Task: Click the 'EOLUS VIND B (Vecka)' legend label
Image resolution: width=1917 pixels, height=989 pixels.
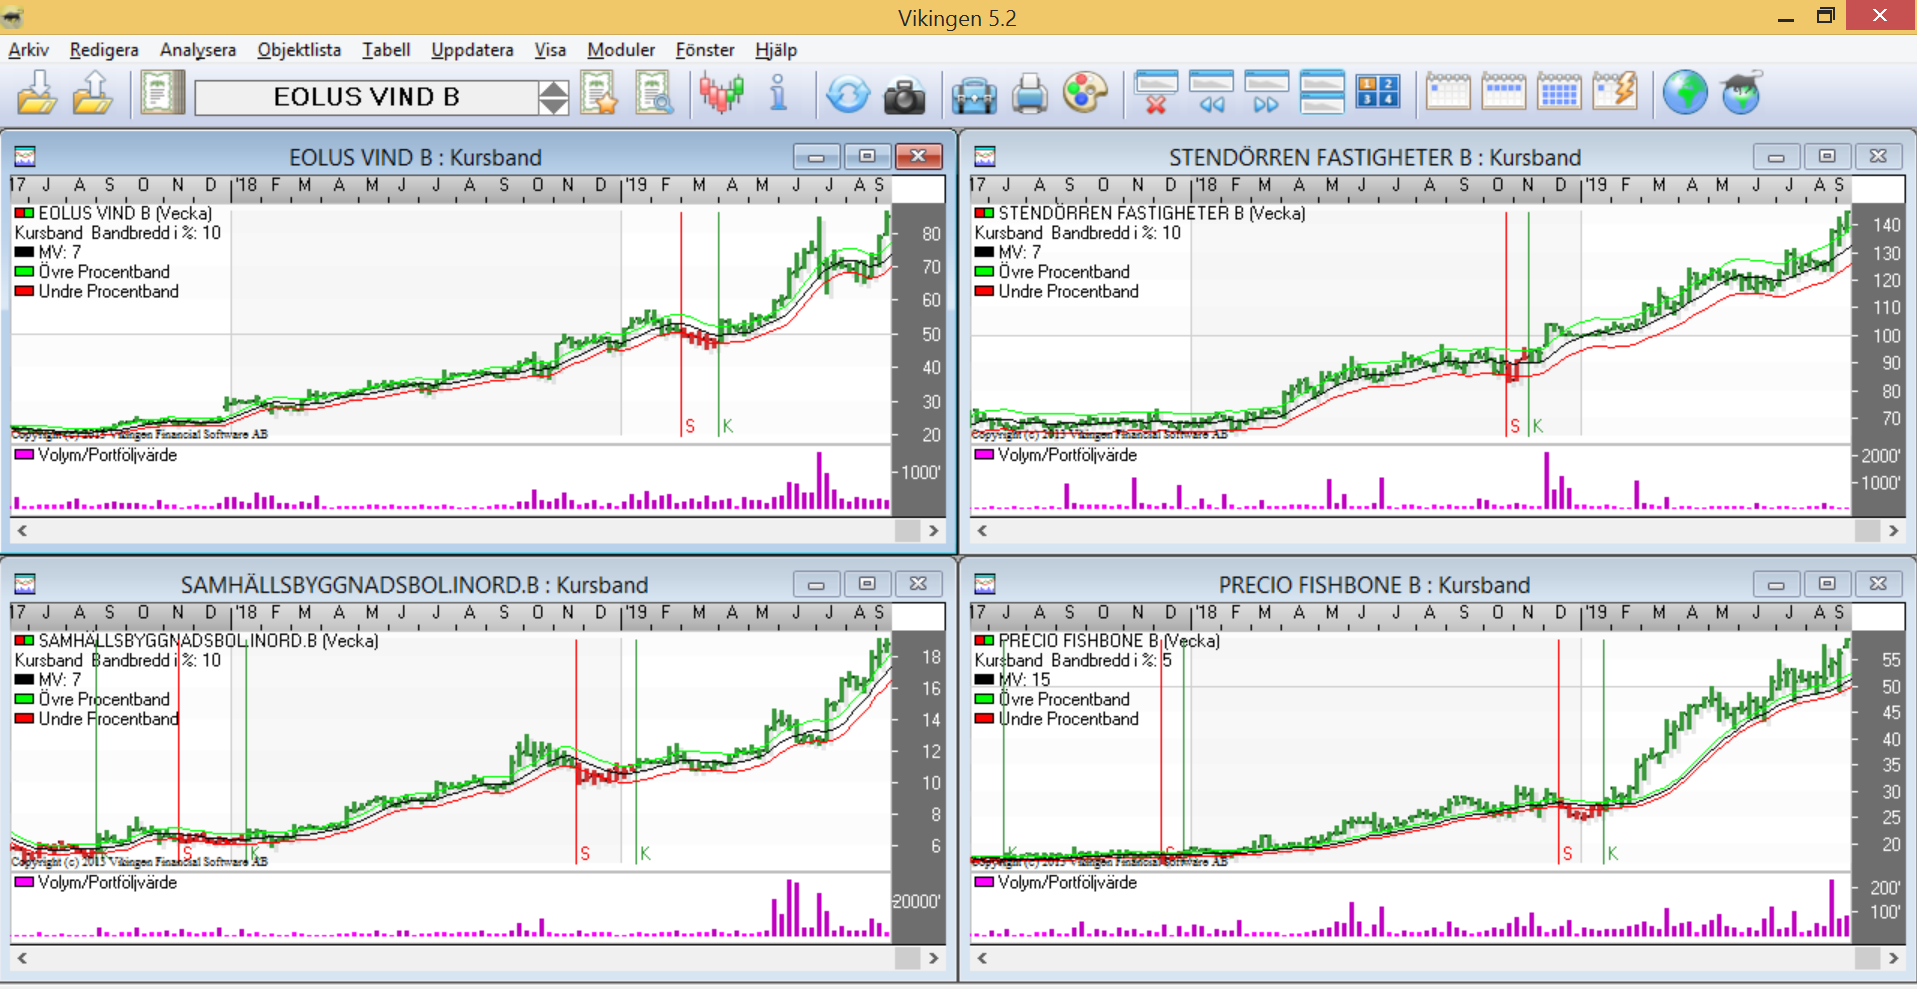Action: coord(125,213)
